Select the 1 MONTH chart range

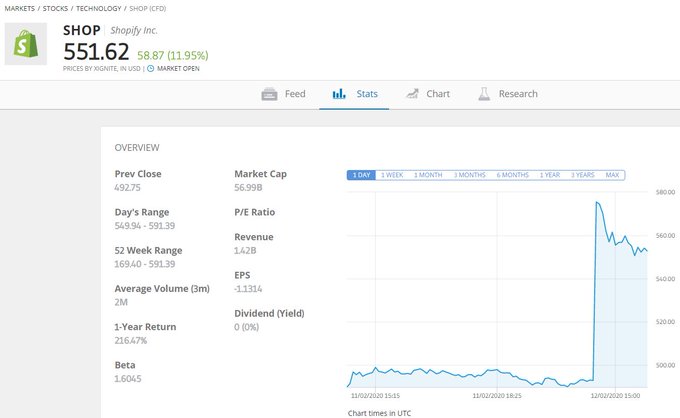pos(428,175)
